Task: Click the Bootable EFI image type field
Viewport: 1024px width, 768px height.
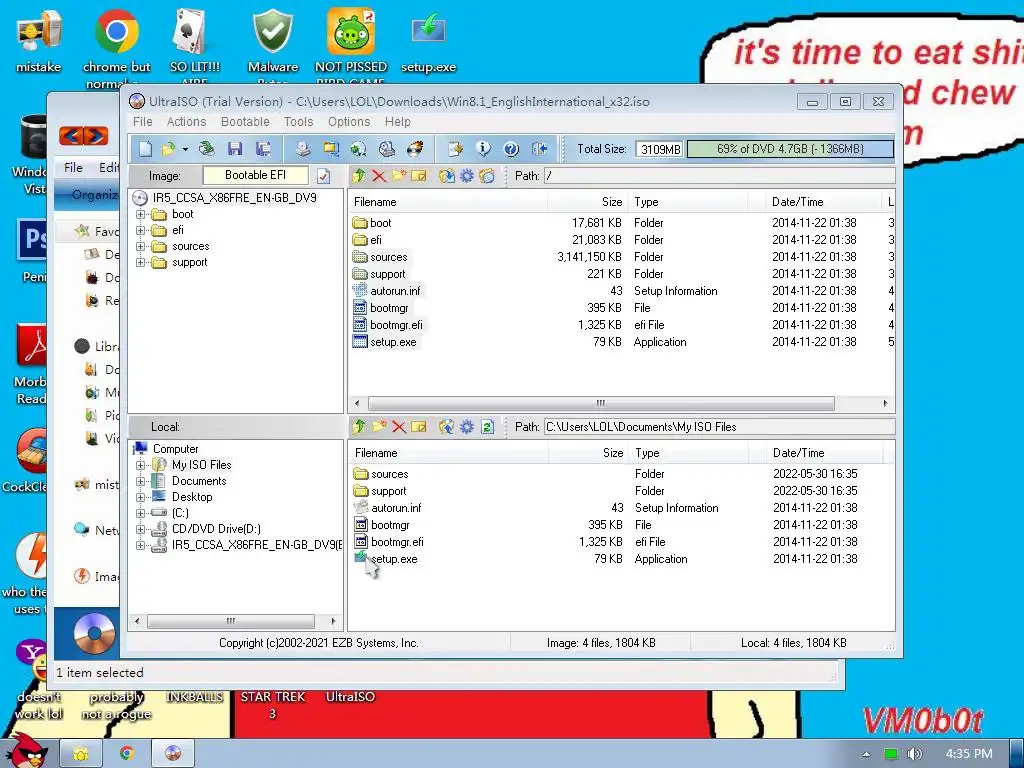Action: point(255,175)
